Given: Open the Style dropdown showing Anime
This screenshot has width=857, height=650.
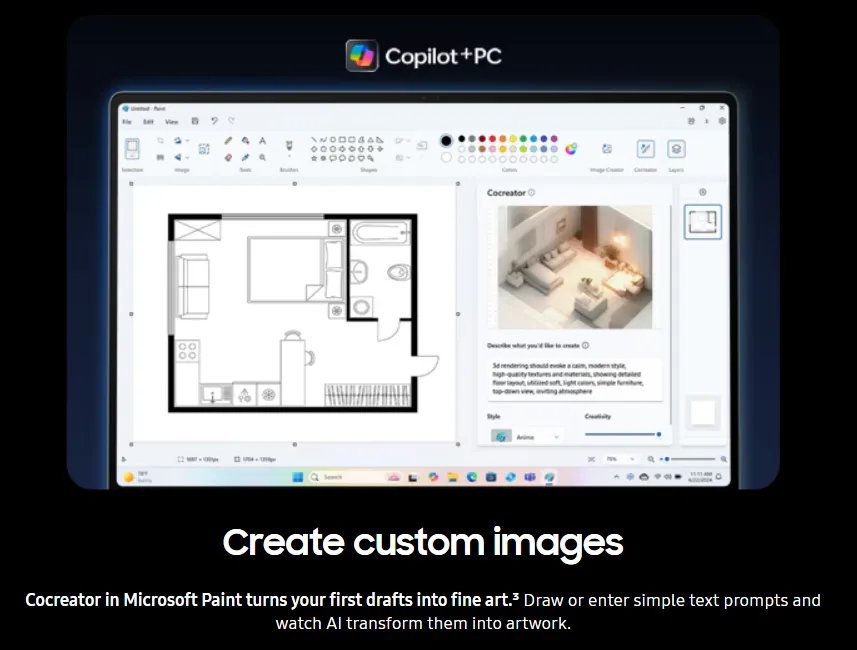Looking at the screenshot, I should pyautogui.click(x=525, y=437).
